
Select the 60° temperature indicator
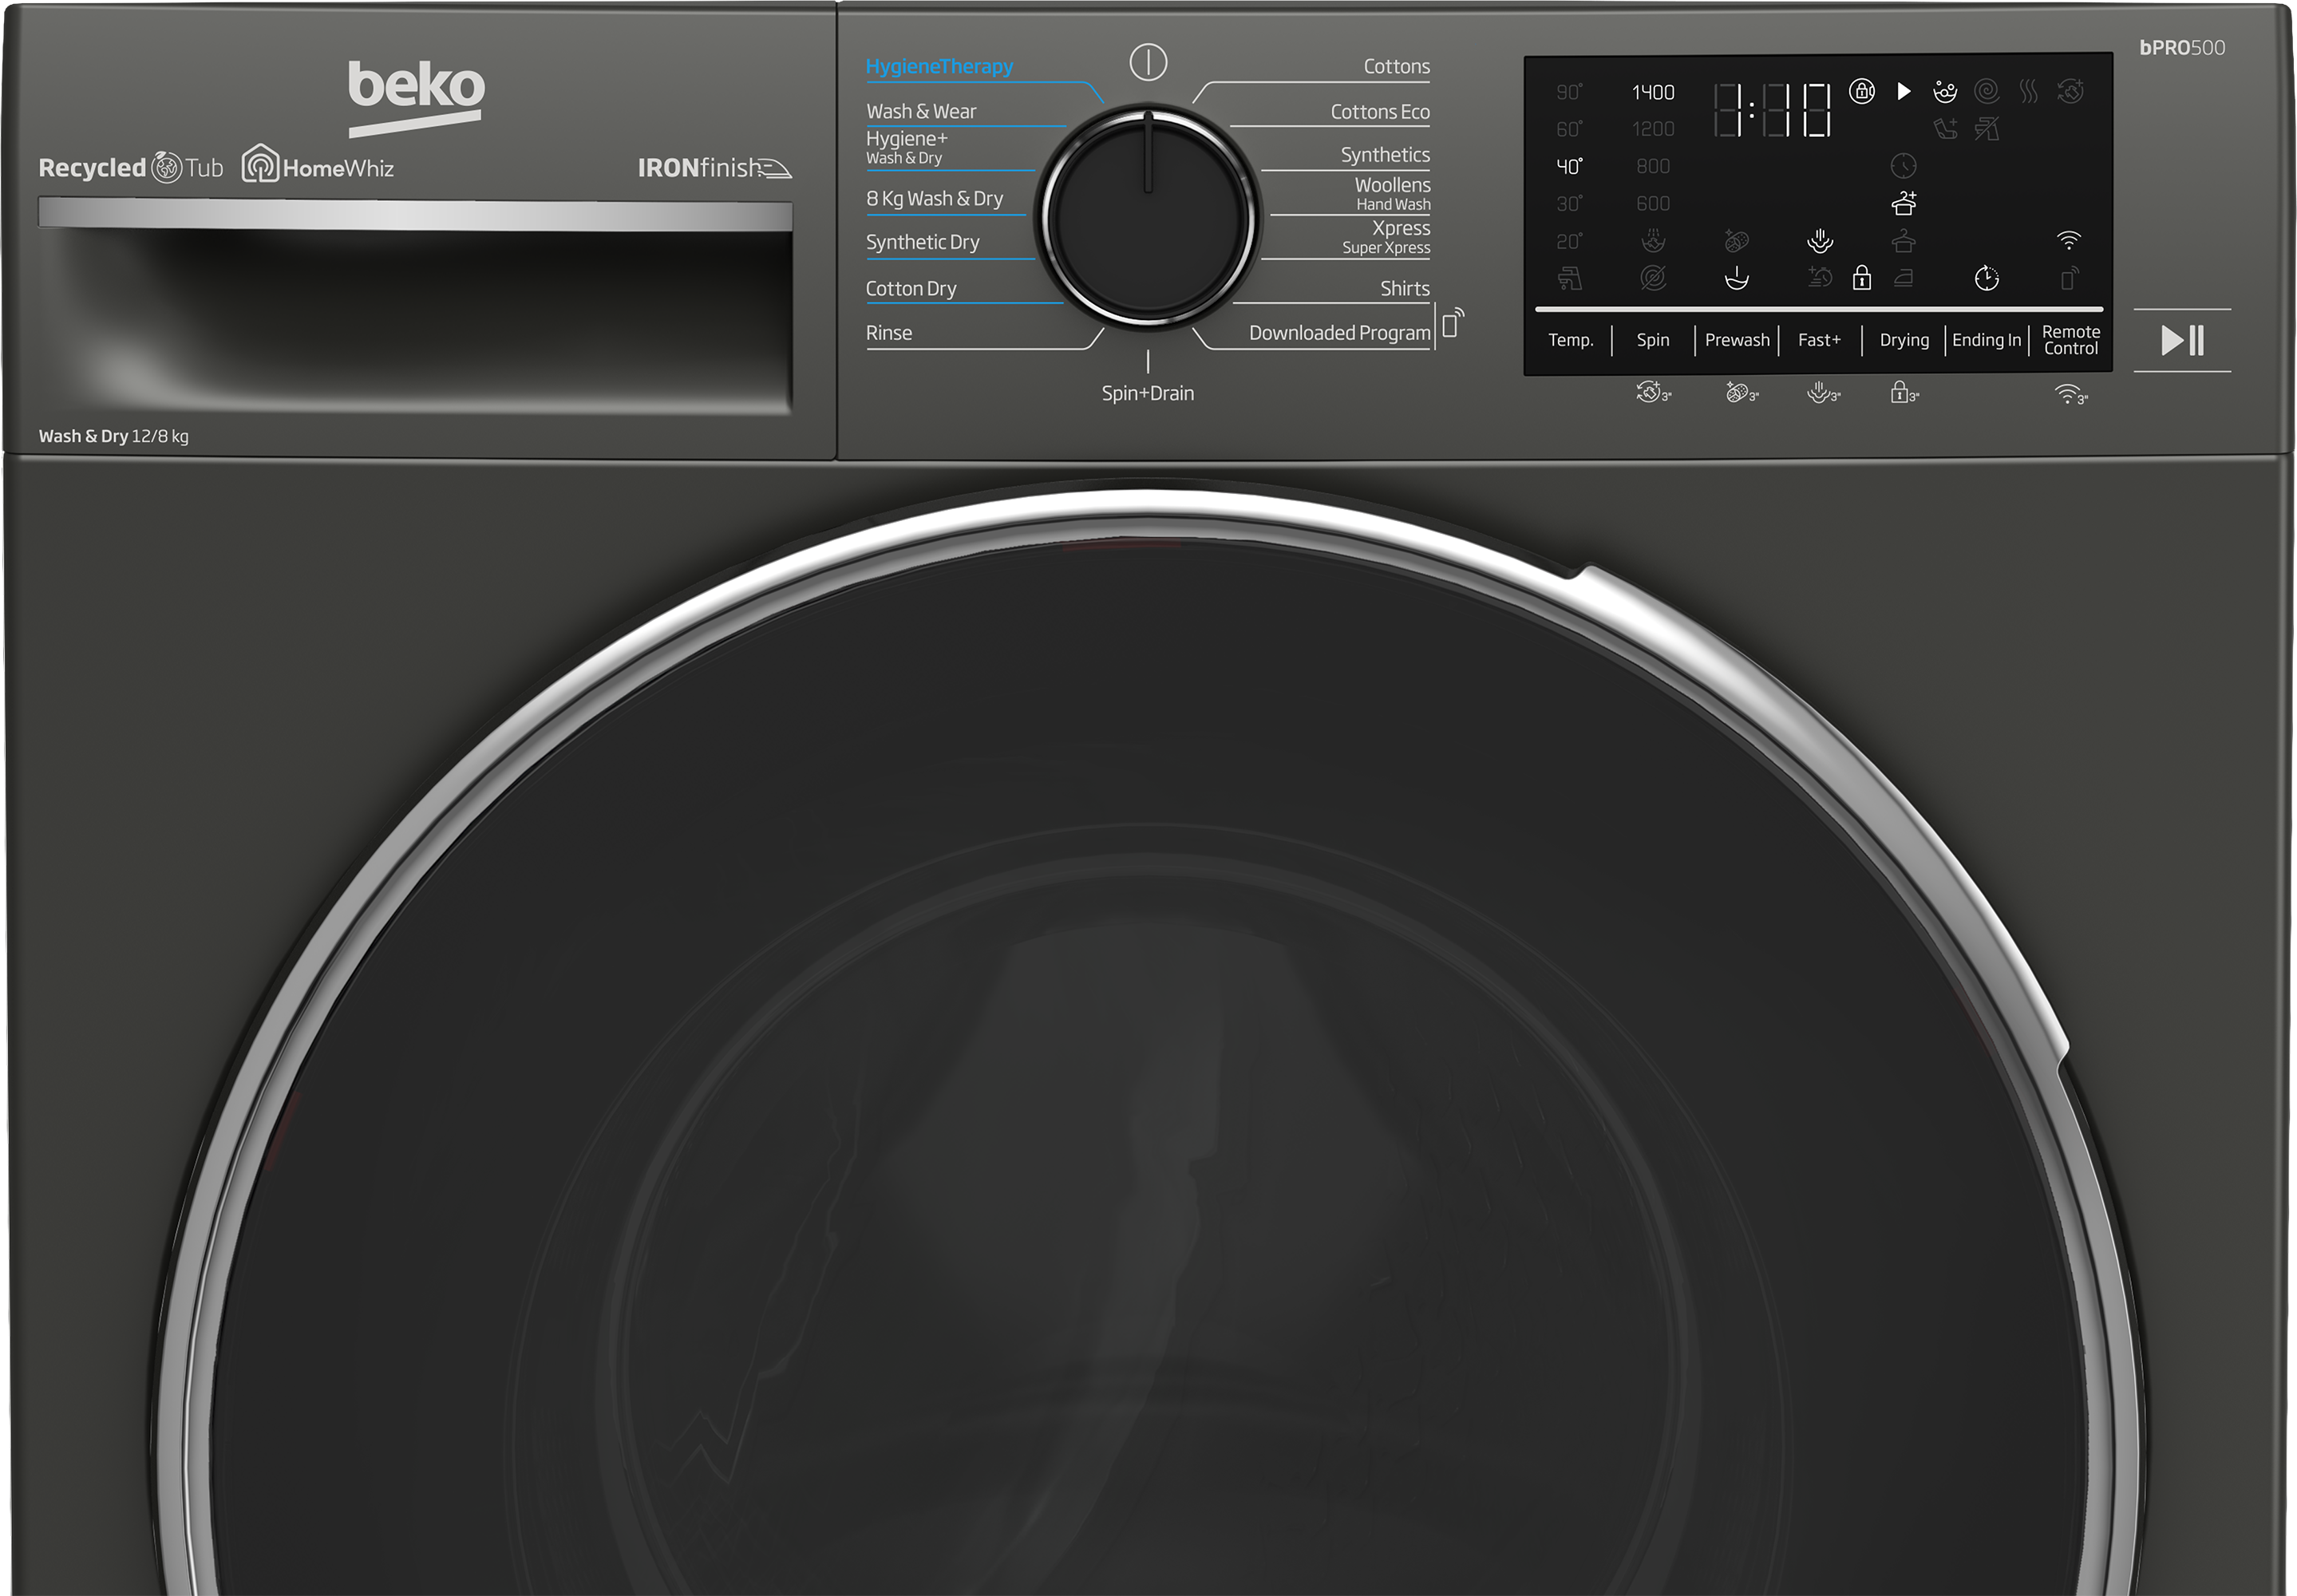pyautogui.click(x=1570, y=129)
